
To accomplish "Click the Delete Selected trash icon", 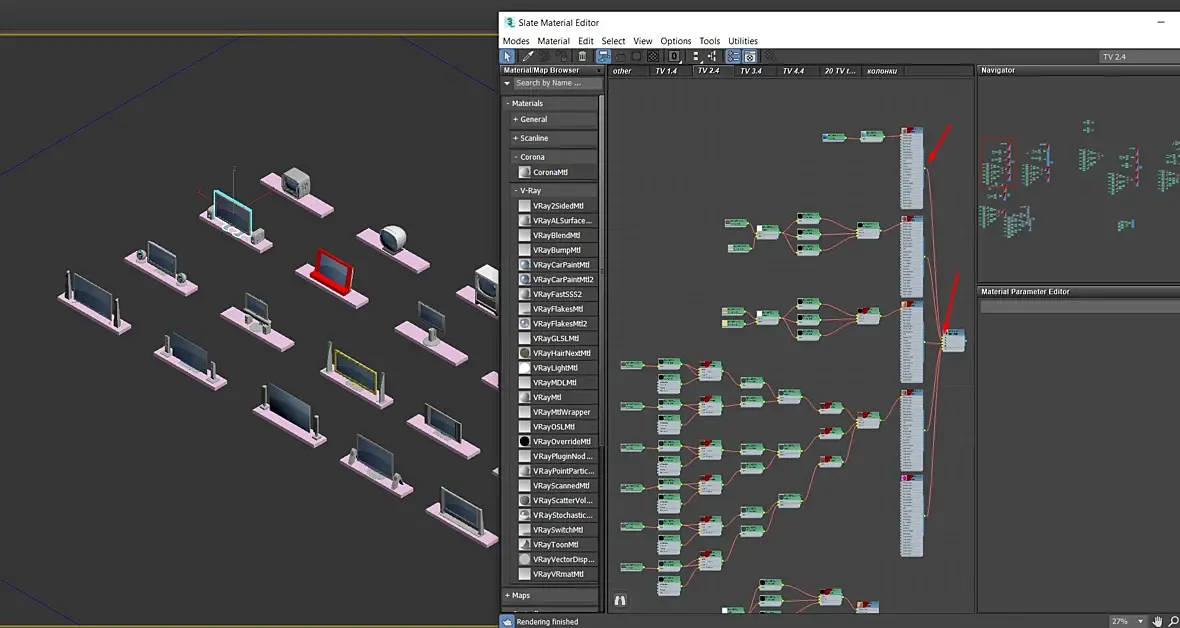I will (x=582, y=56).
